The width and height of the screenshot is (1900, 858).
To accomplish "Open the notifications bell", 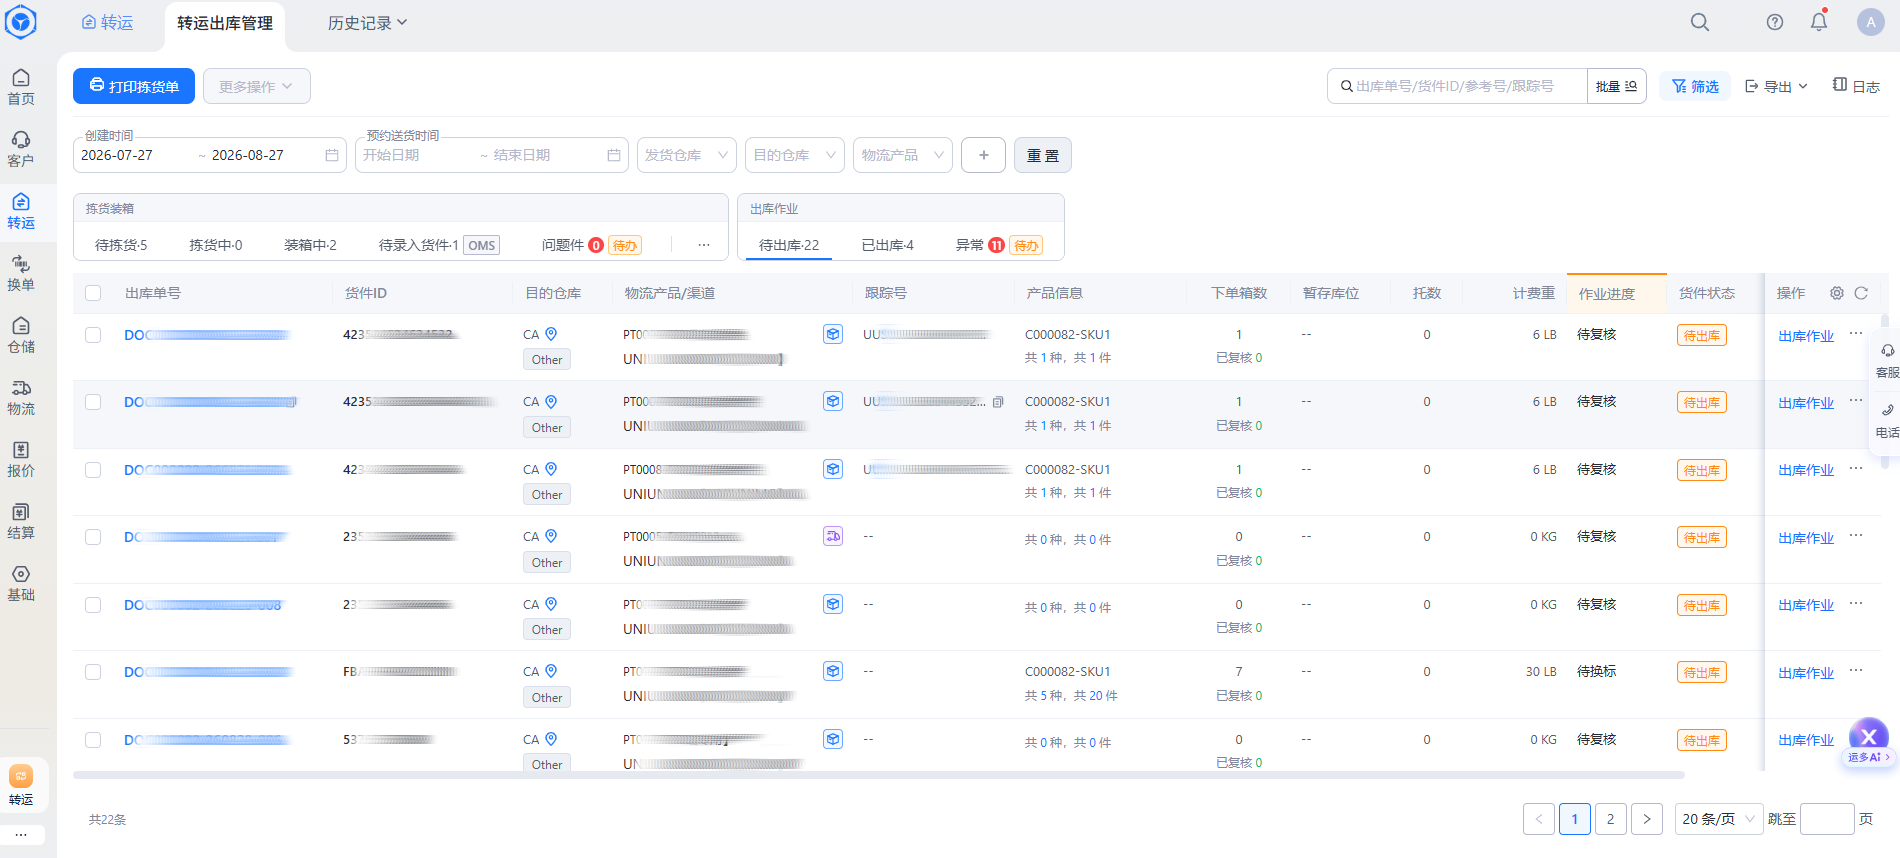I will [x=1819, y=21].
